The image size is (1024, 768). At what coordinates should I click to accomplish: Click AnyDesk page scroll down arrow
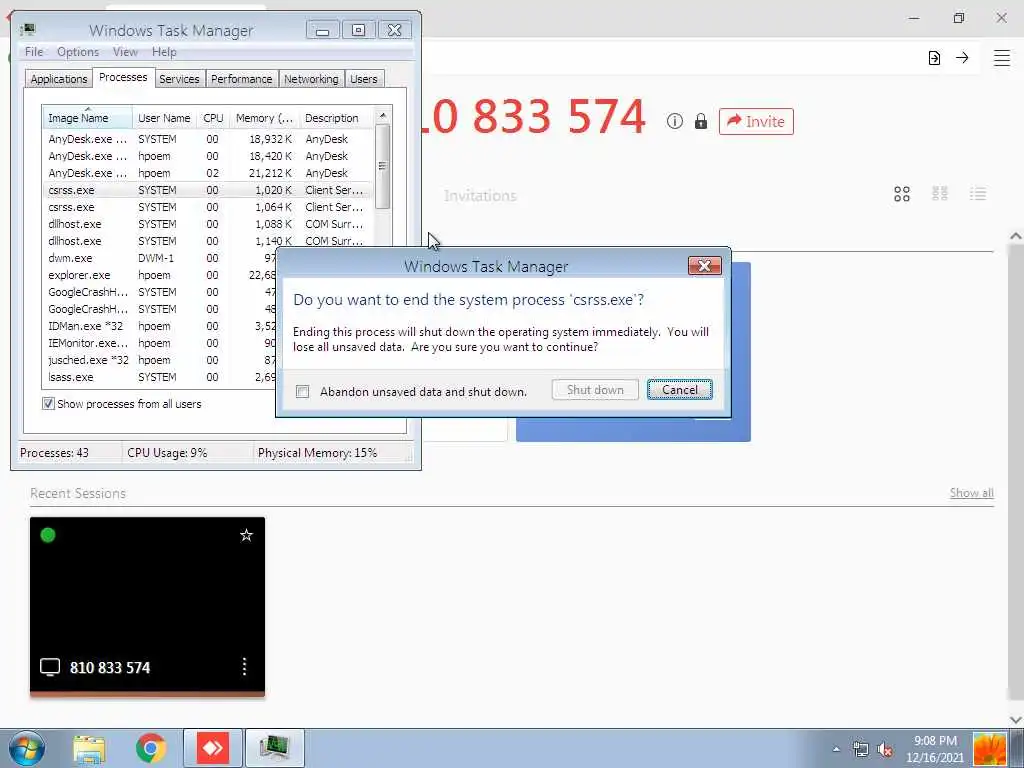(x=1016, y=719)
